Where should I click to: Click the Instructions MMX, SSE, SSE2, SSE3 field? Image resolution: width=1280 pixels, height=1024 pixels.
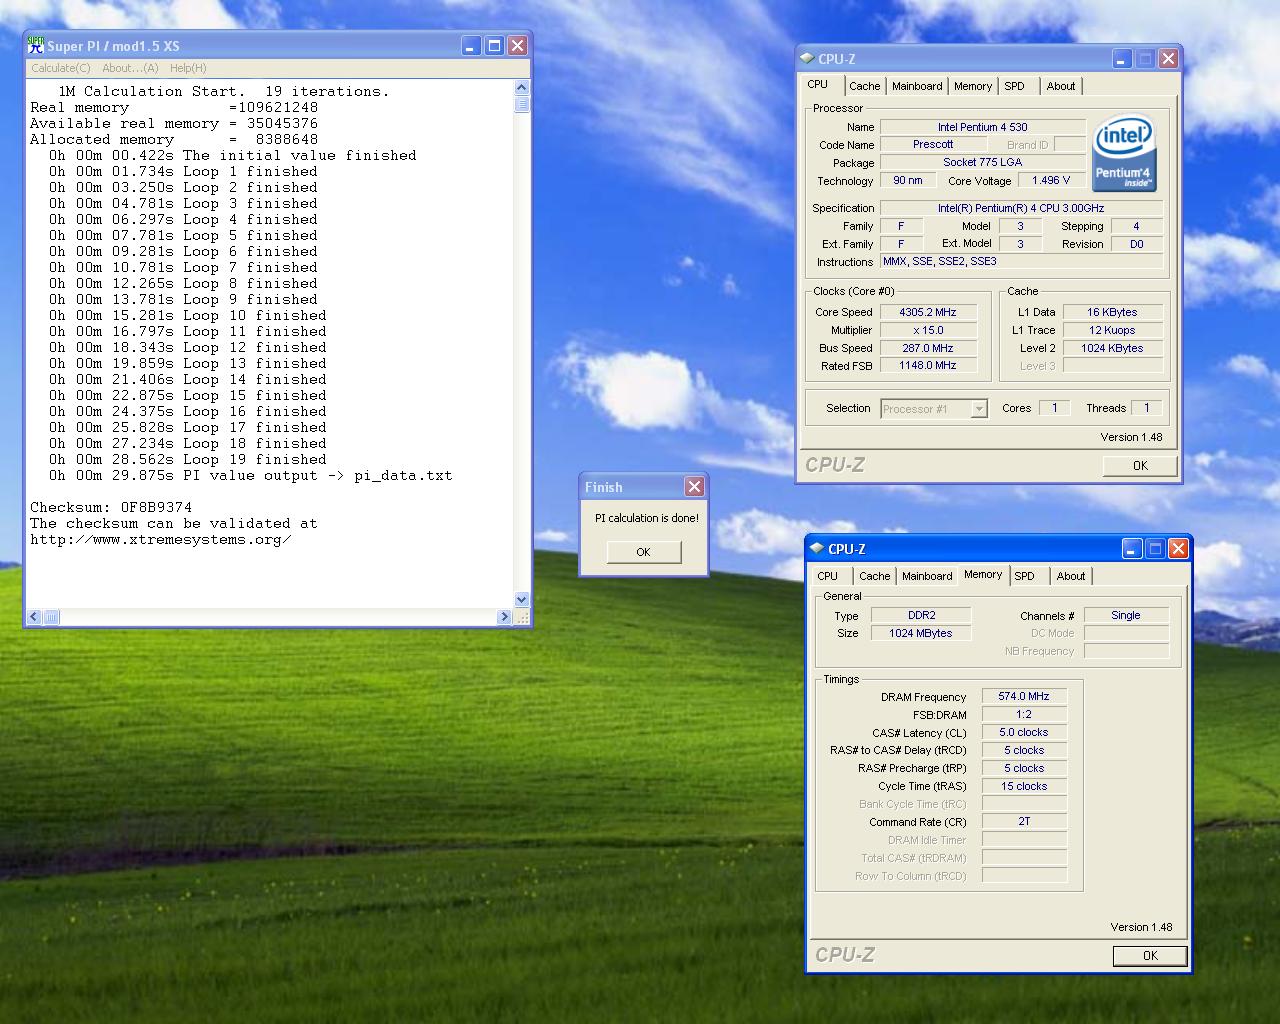click(1021, 262)
